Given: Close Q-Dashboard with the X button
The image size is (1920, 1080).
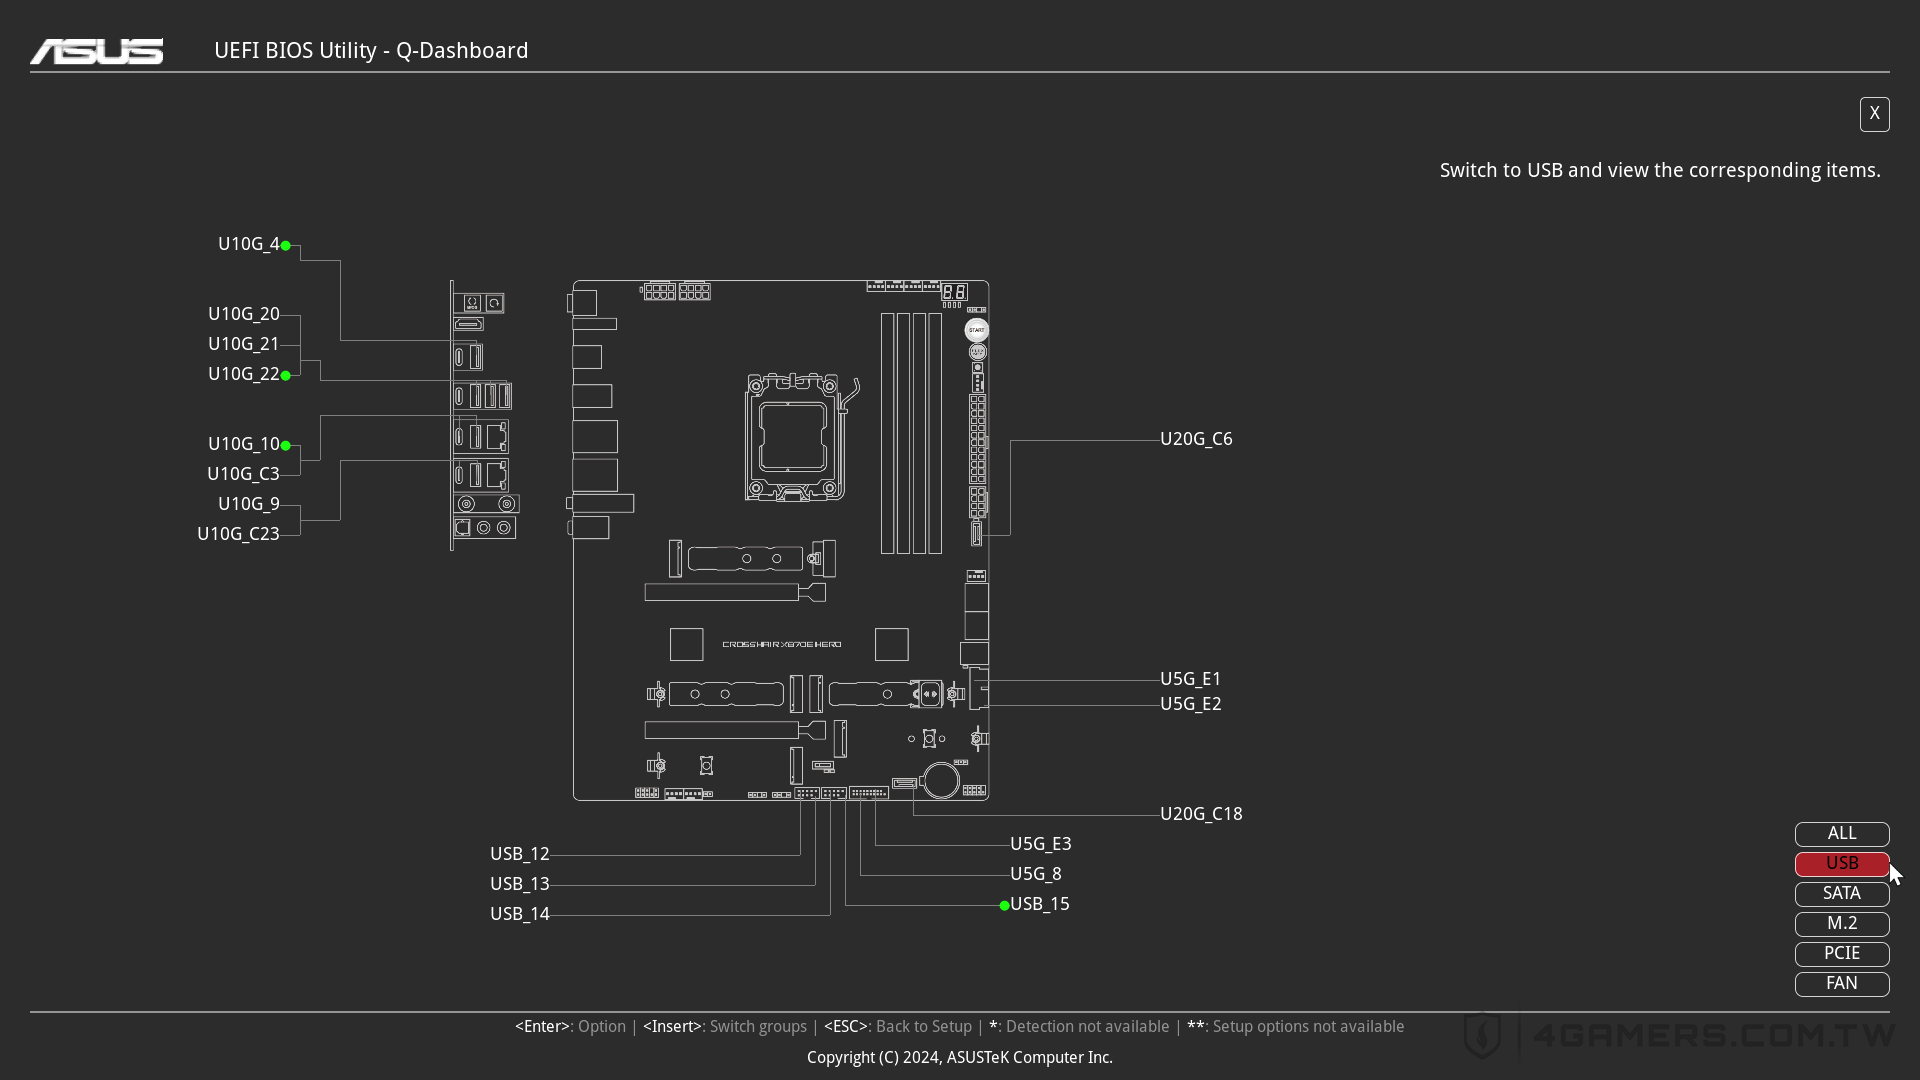Looking at the screenshot, I should [1875, 114].
